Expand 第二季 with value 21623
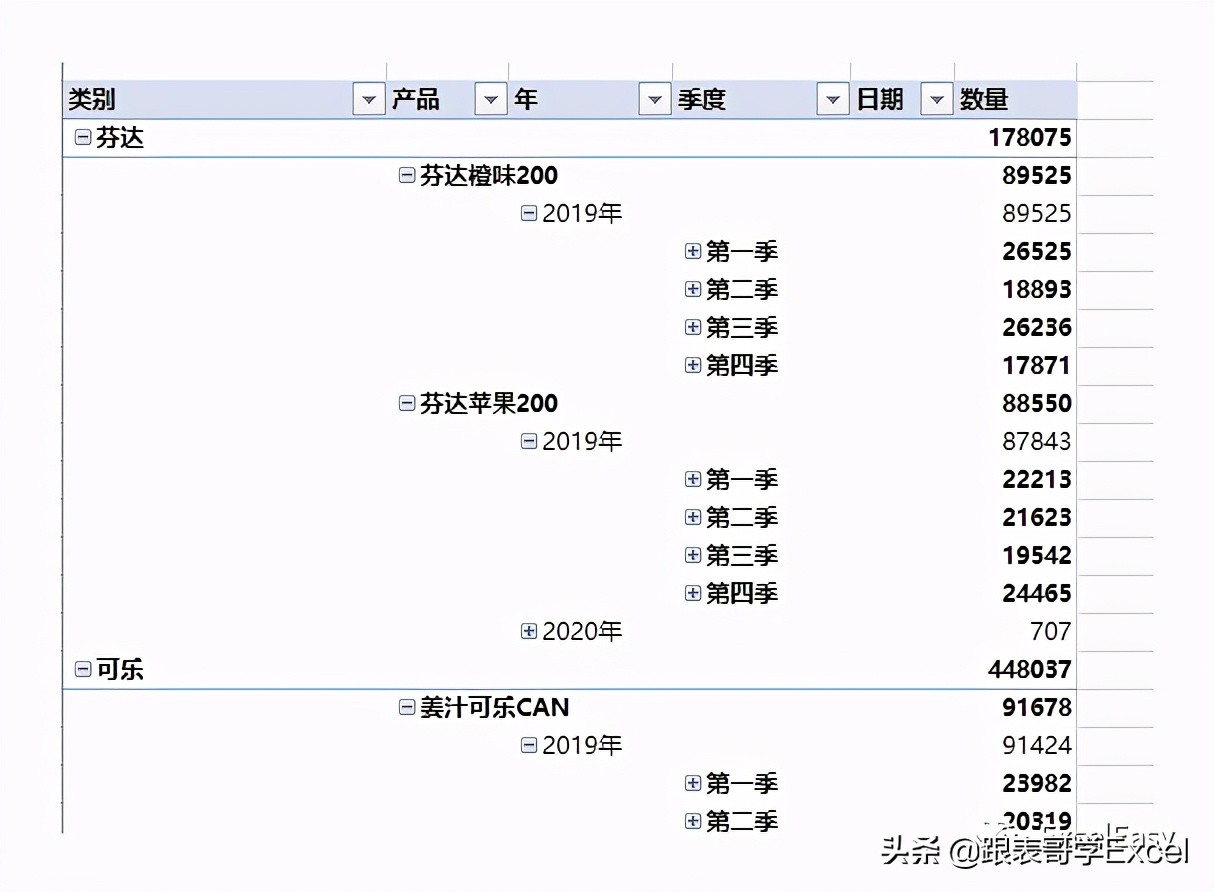 tap(693, 518)
